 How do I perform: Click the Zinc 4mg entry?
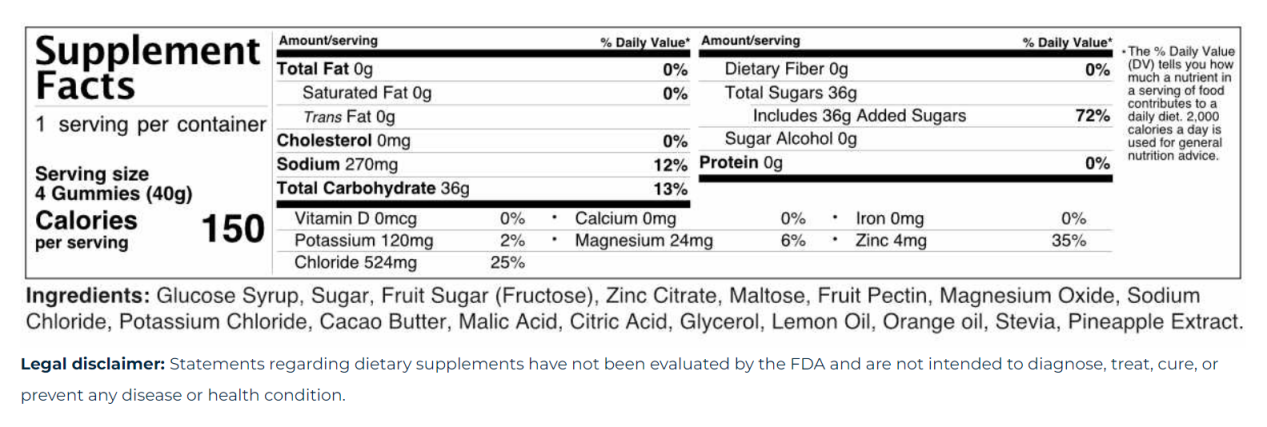click(x=891, y=240)
